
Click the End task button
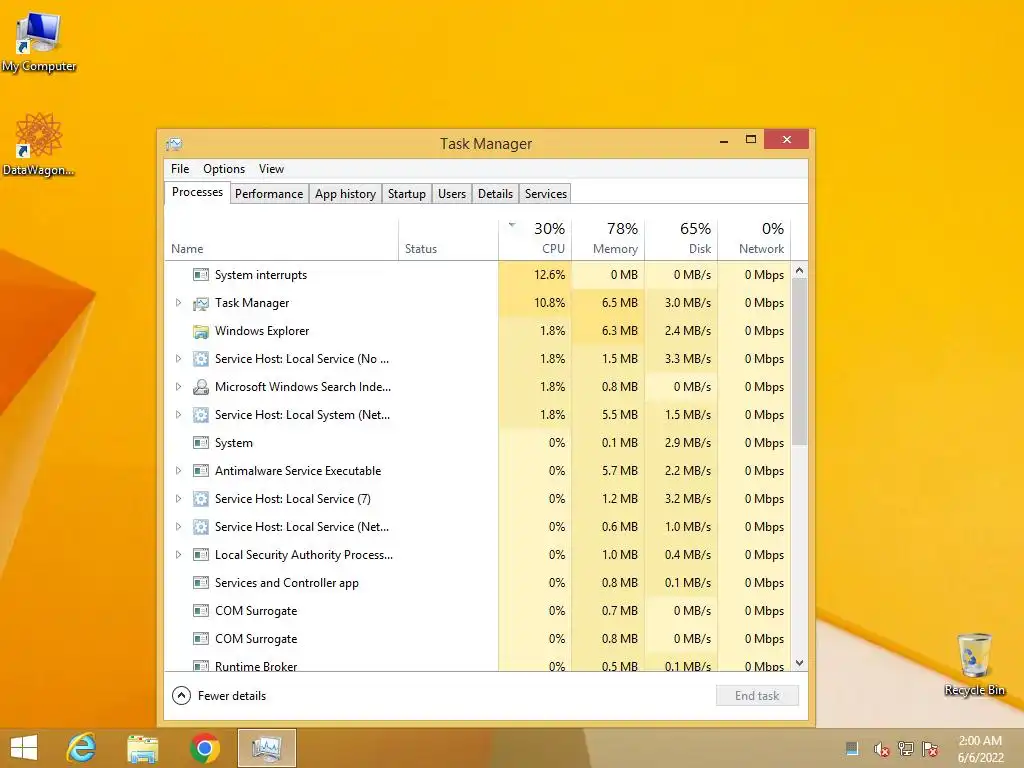(x=757, y=696)
